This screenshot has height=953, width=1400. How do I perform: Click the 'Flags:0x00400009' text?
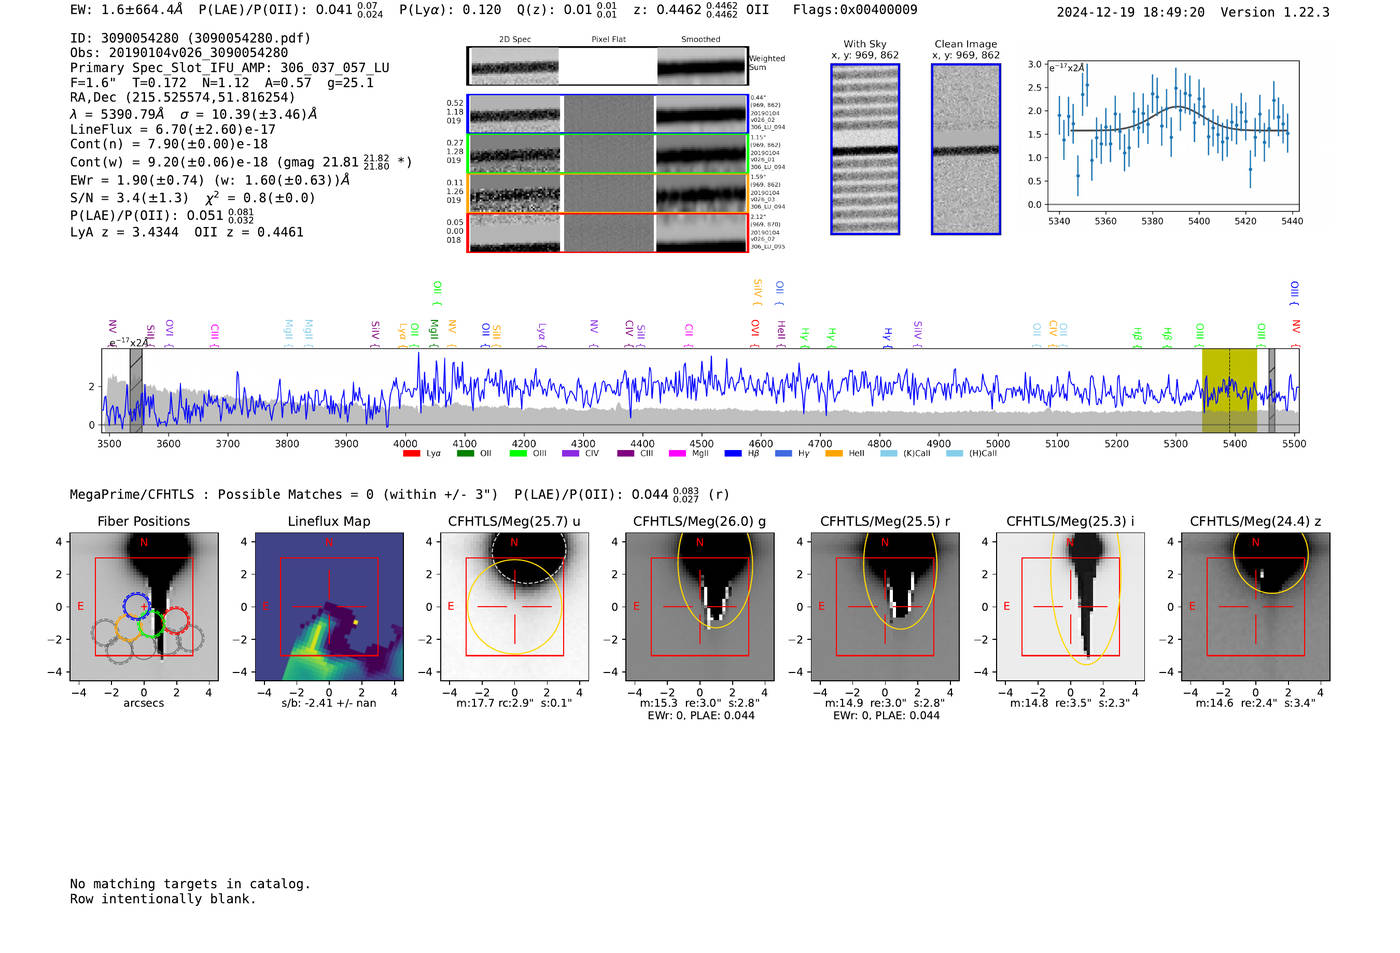pyautogui.click(x=855, y=9)
